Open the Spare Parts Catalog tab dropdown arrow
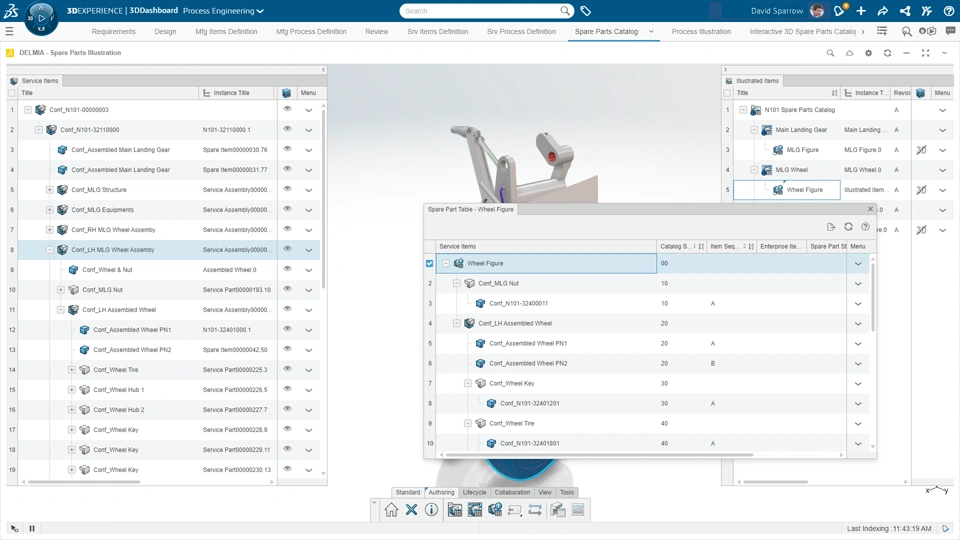This screenshot has width=960, height=540. tap(651, 31)
